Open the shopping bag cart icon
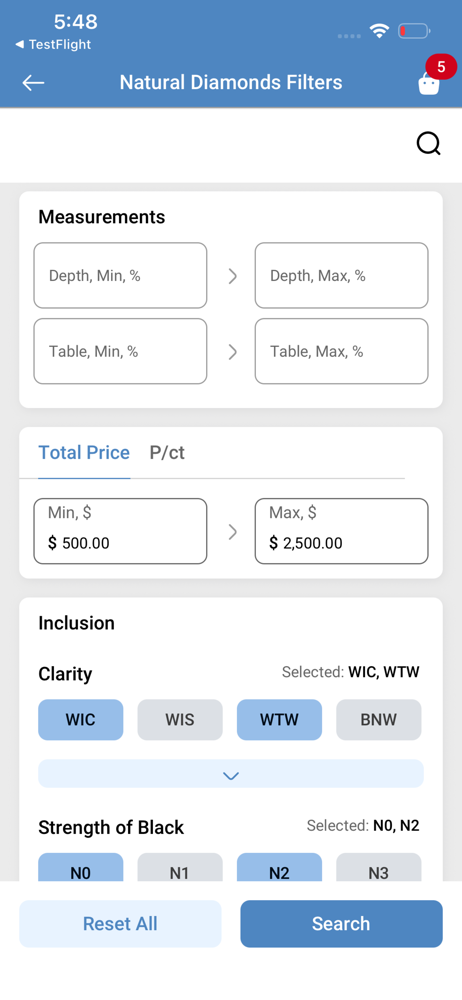Screen dimensions: 462x1000 [x=429, y=85]
